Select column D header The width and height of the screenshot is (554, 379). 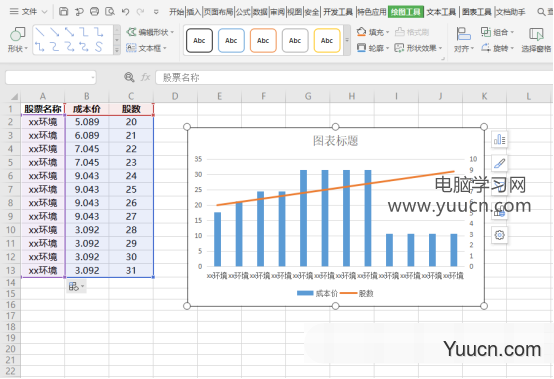(175, 96)
